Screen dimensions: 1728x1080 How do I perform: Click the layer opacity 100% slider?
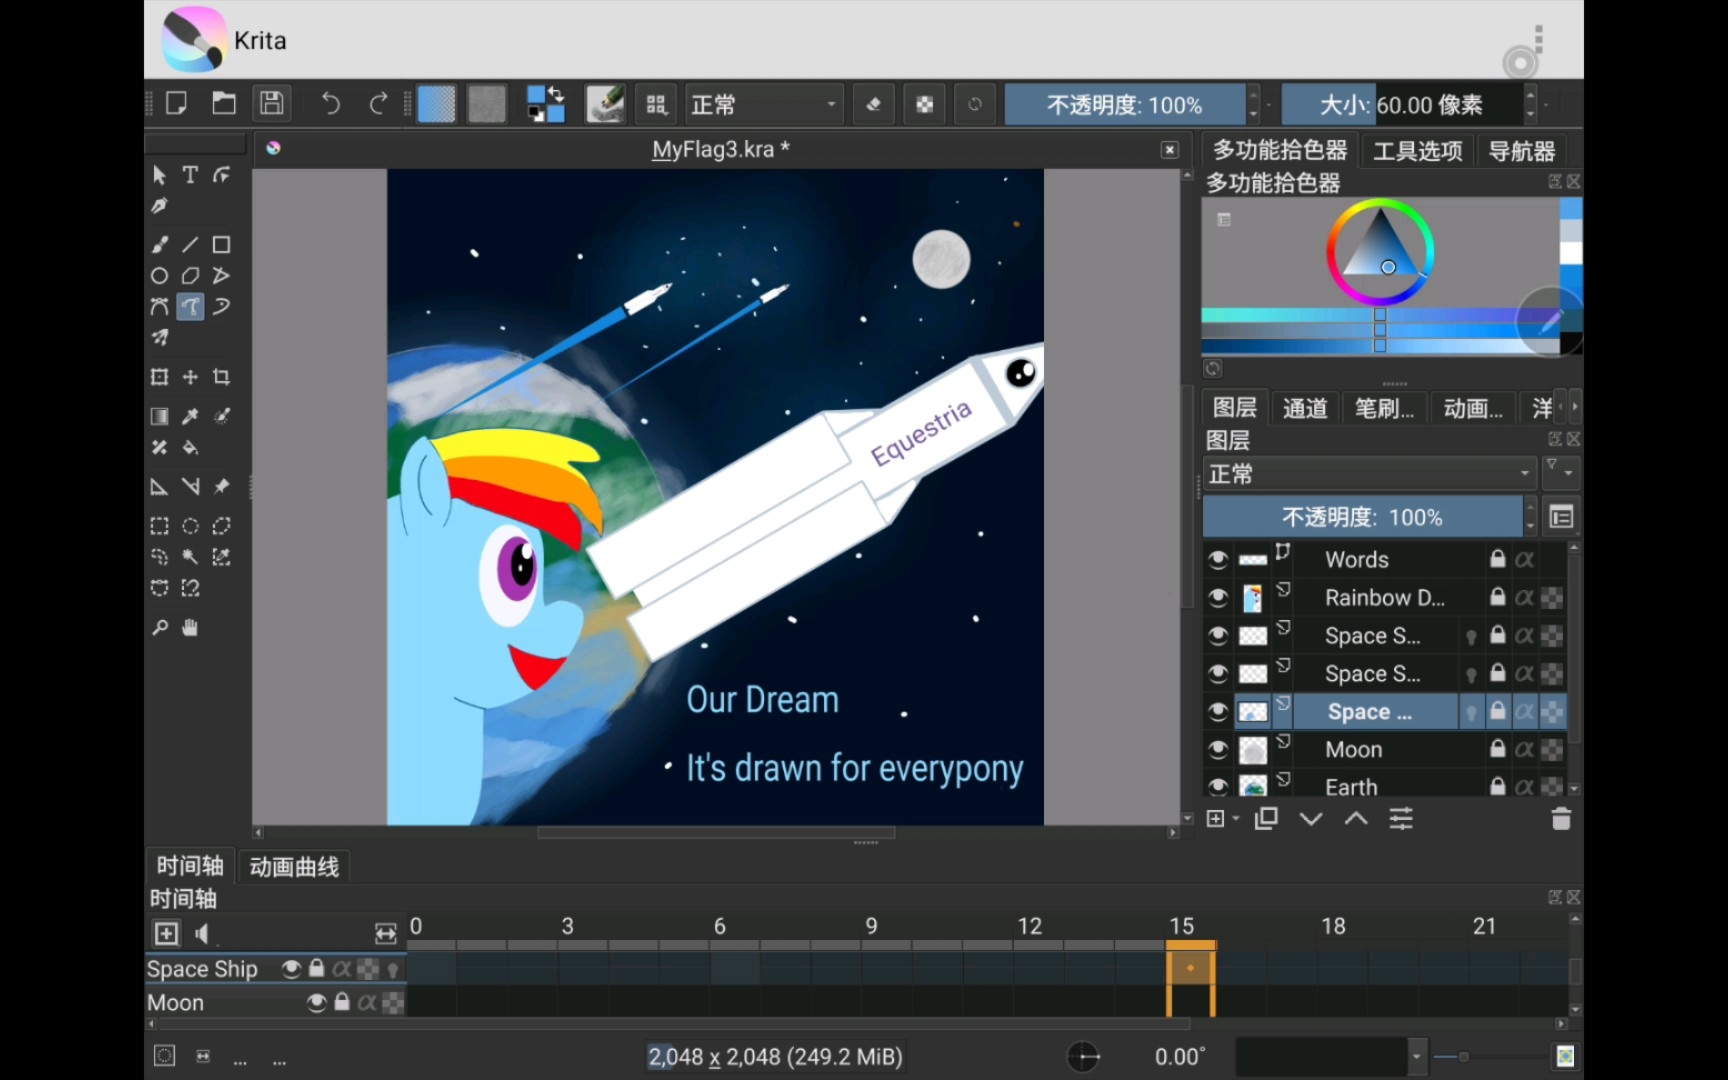(1362, 517)
